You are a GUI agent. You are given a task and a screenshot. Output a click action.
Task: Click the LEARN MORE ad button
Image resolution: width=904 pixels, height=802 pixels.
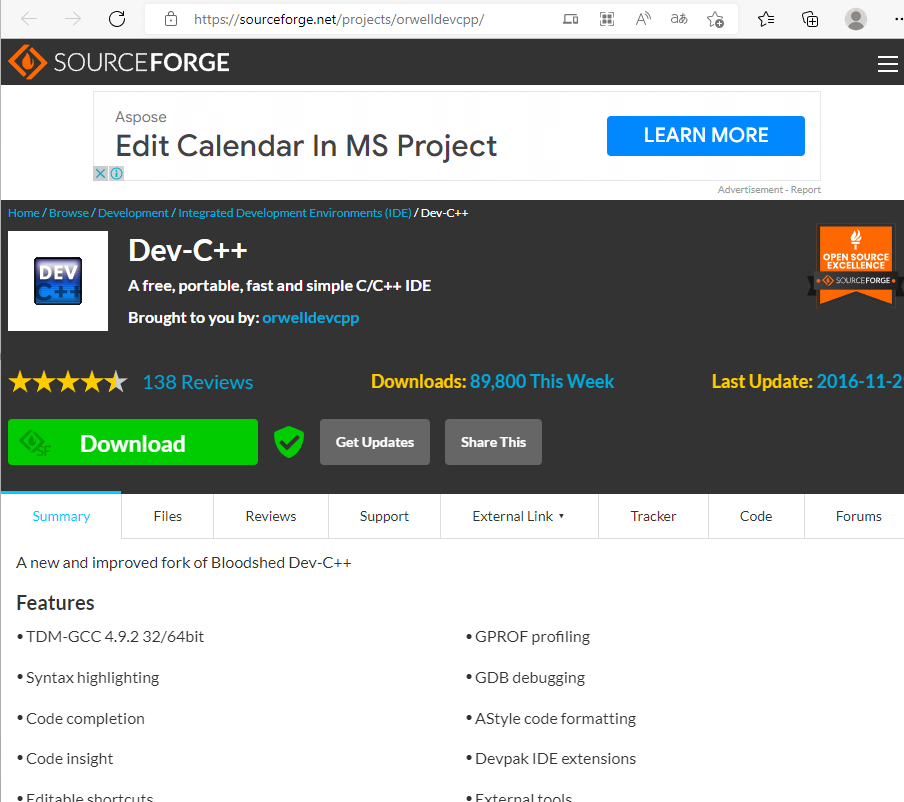point(706,135)
